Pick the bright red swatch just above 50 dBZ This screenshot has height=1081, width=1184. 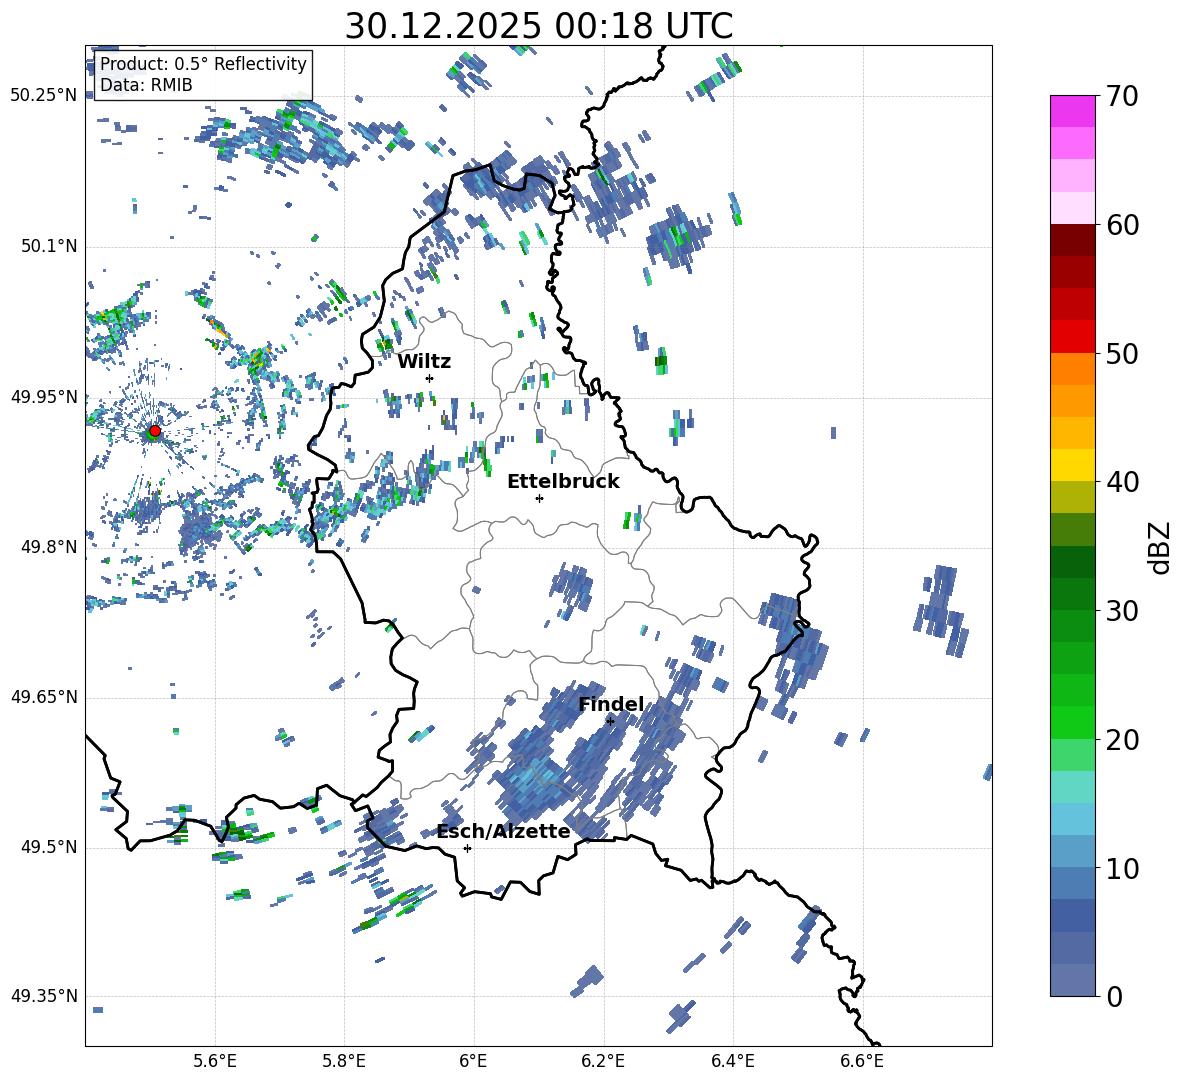tap(1073, 336)
